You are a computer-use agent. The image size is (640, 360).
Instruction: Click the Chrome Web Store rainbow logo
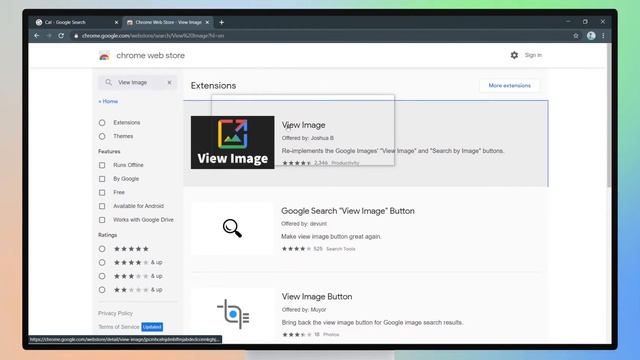(x=104, y=56)
